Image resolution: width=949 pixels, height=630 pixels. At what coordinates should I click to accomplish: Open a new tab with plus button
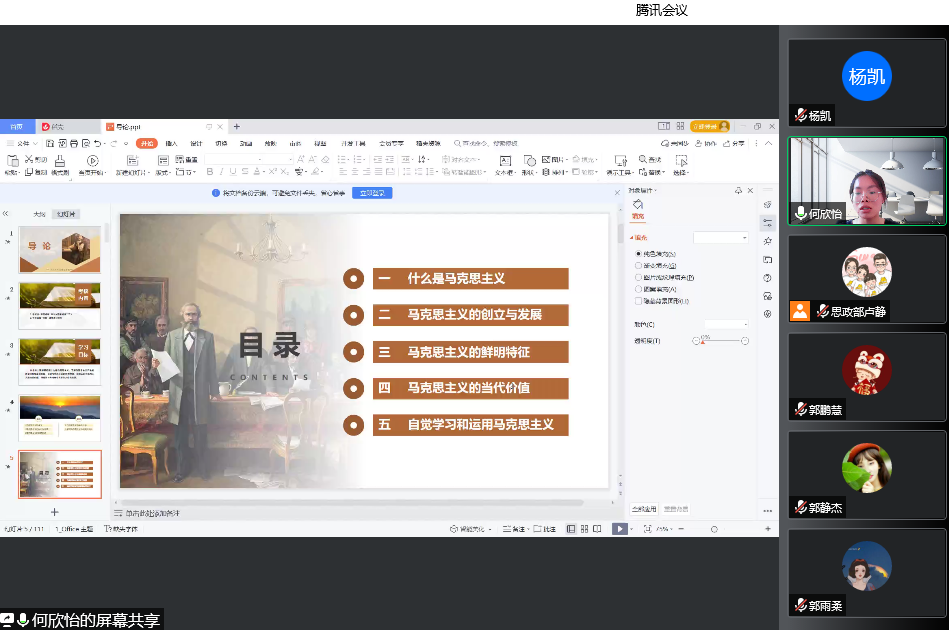pos(237,126)
